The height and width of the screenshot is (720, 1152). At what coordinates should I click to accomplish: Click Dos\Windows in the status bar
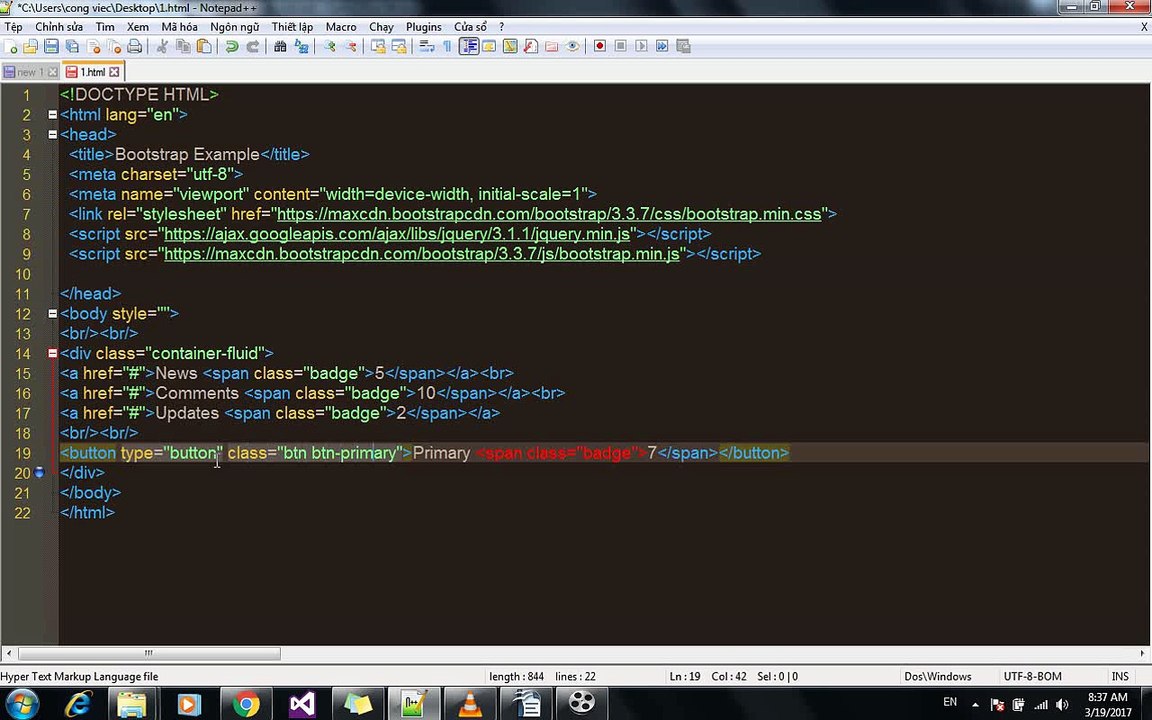tap(937, 676)
